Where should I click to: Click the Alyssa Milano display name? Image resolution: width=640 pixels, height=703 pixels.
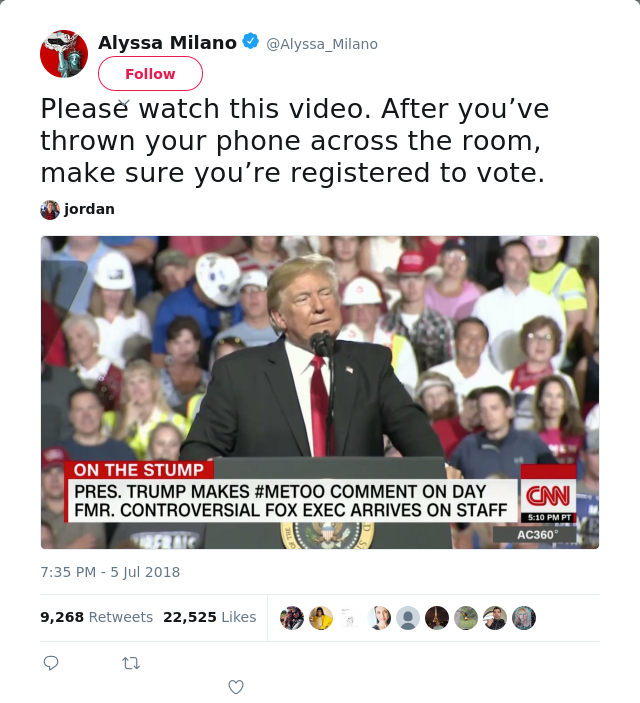pos(167,43)
